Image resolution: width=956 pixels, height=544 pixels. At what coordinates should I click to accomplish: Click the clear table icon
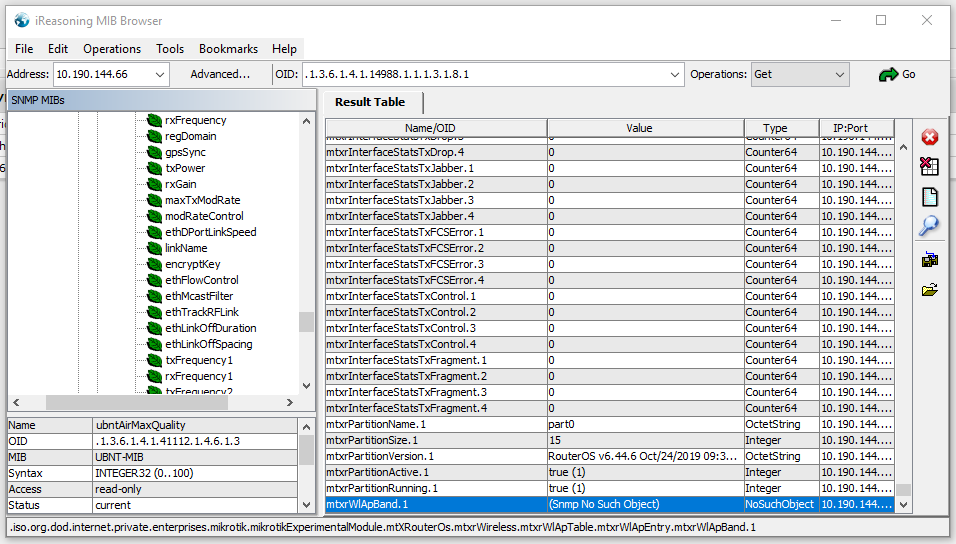929,166
